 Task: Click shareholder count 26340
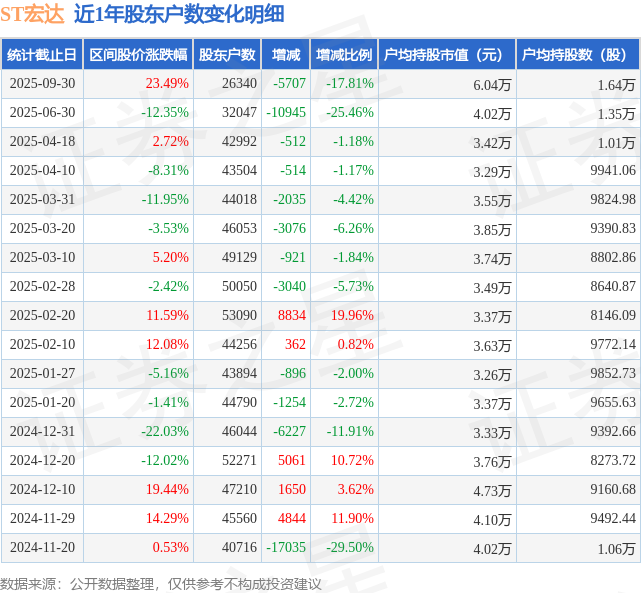(239, 83)
